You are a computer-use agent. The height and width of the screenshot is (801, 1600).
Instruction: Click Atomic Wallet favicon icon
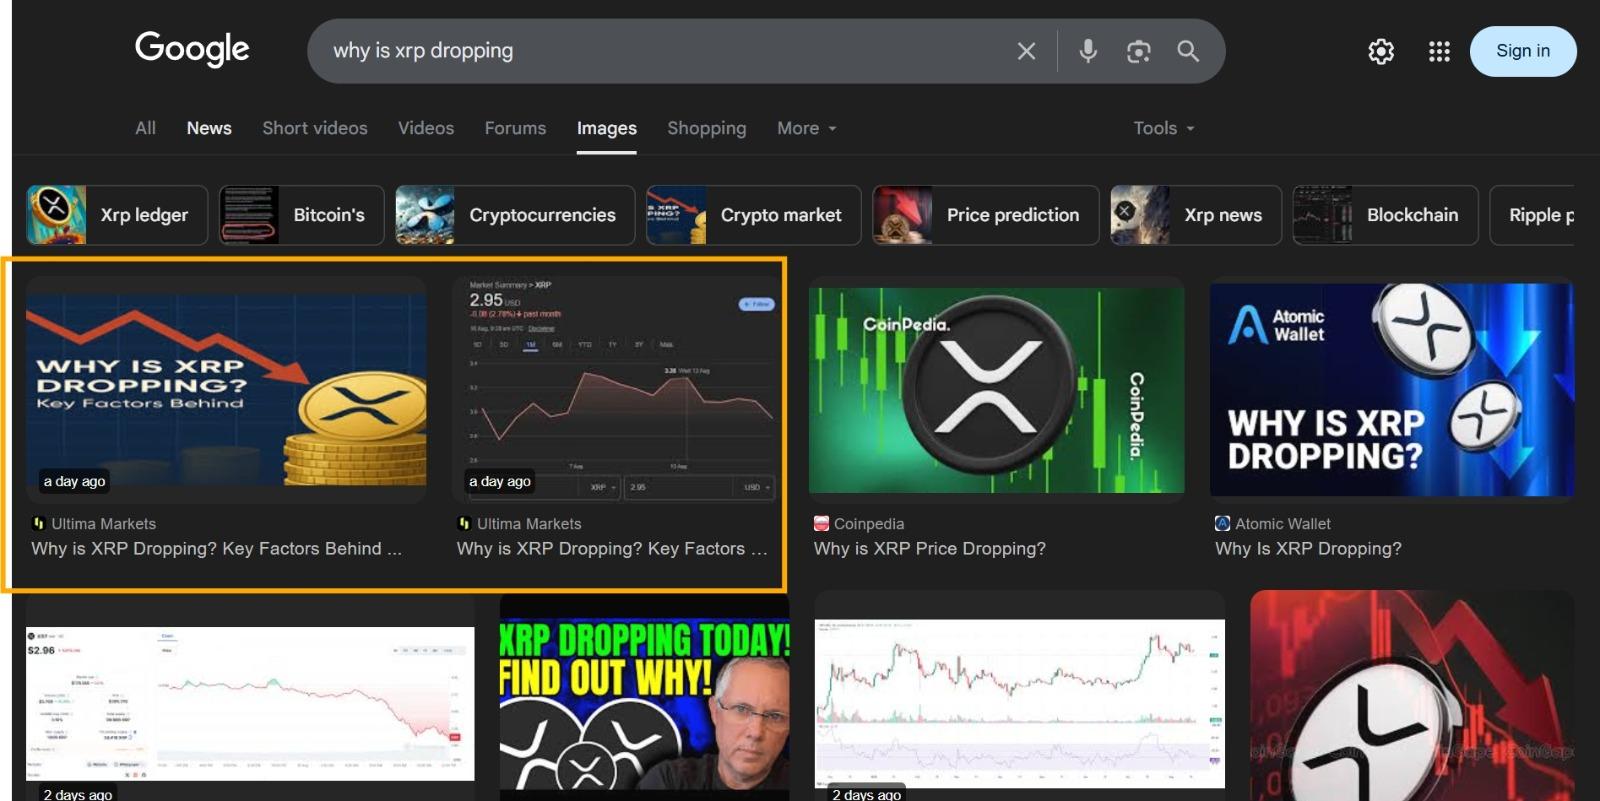[x=1222, y=523]
